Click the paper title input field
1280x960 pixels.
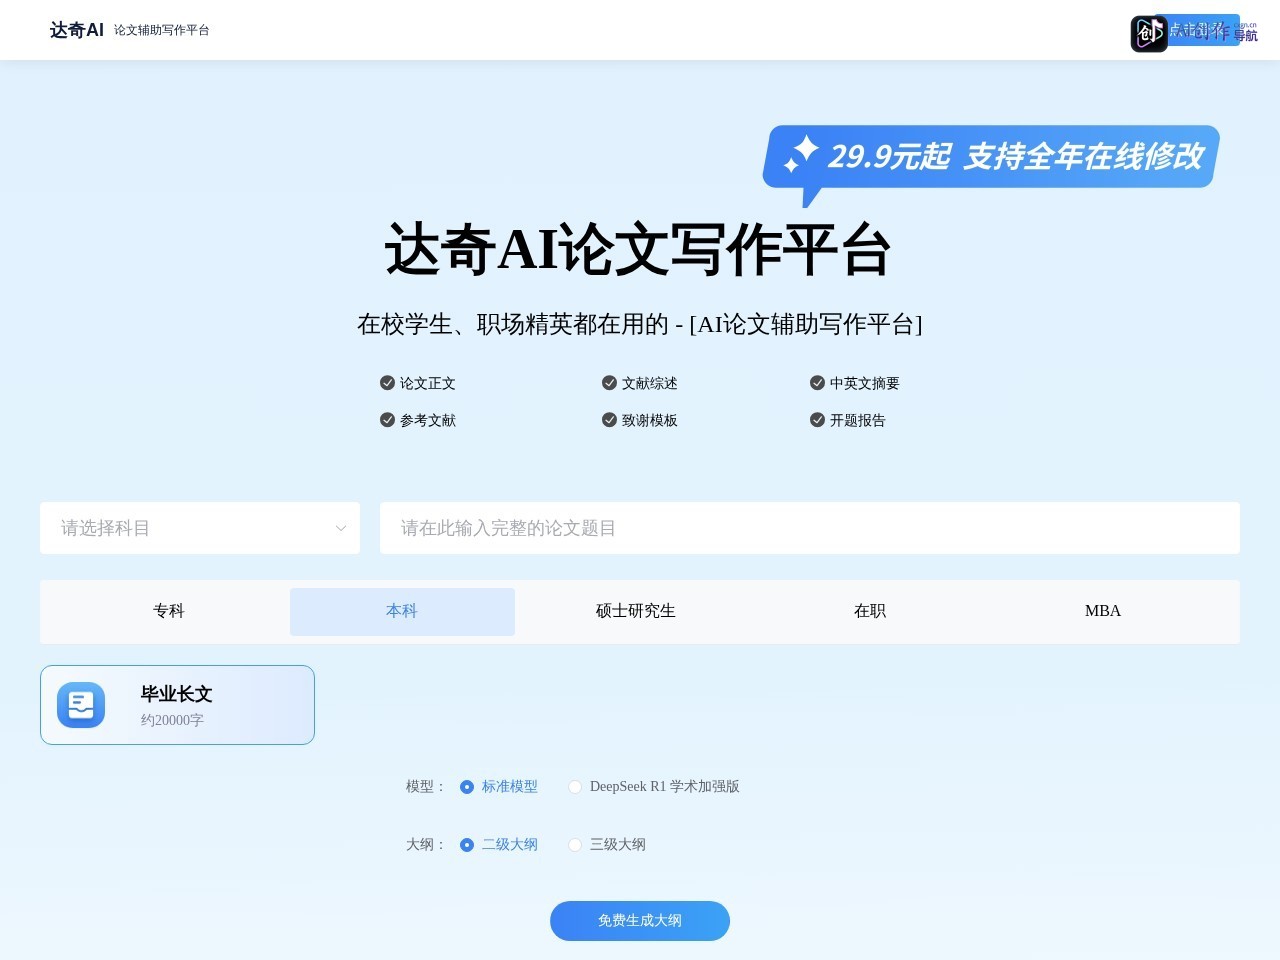tap(810, 528)
